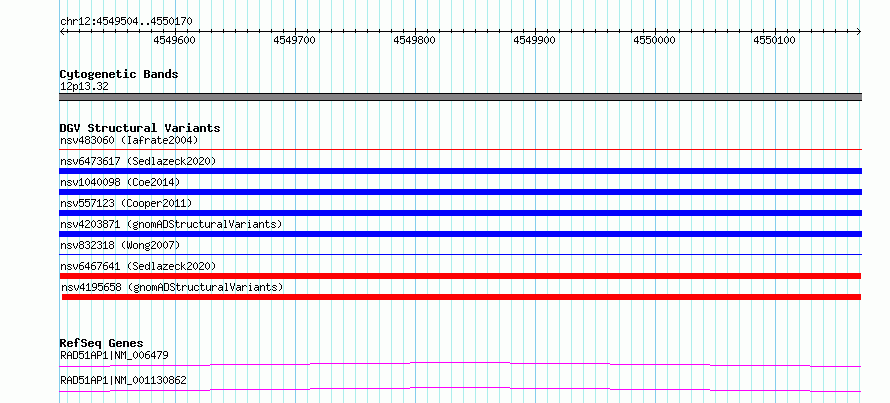Click the nsv6467641 (Sedlazeck2020) label
The width and height of the screenshot is (890, 403).
(138, 266)
